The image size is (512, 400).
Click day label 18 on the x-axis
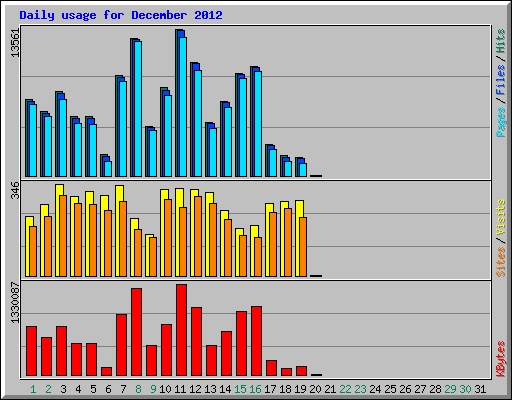click(x=285, y=389)
